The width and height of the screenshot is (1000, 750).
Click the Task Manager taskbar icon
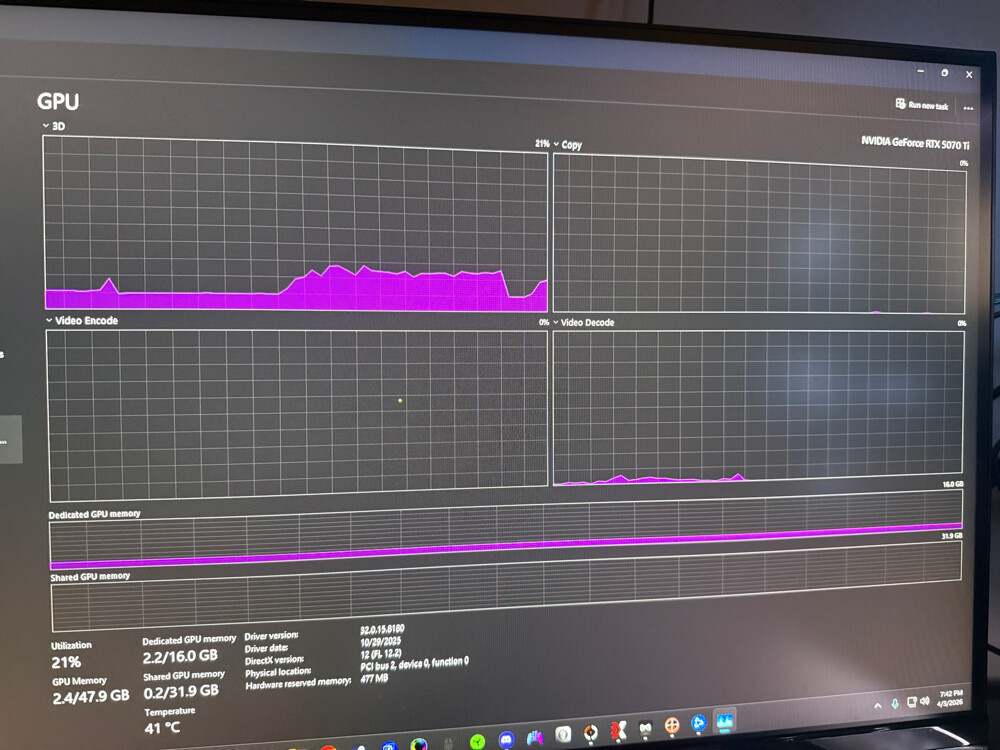click(x=725, y=721)
